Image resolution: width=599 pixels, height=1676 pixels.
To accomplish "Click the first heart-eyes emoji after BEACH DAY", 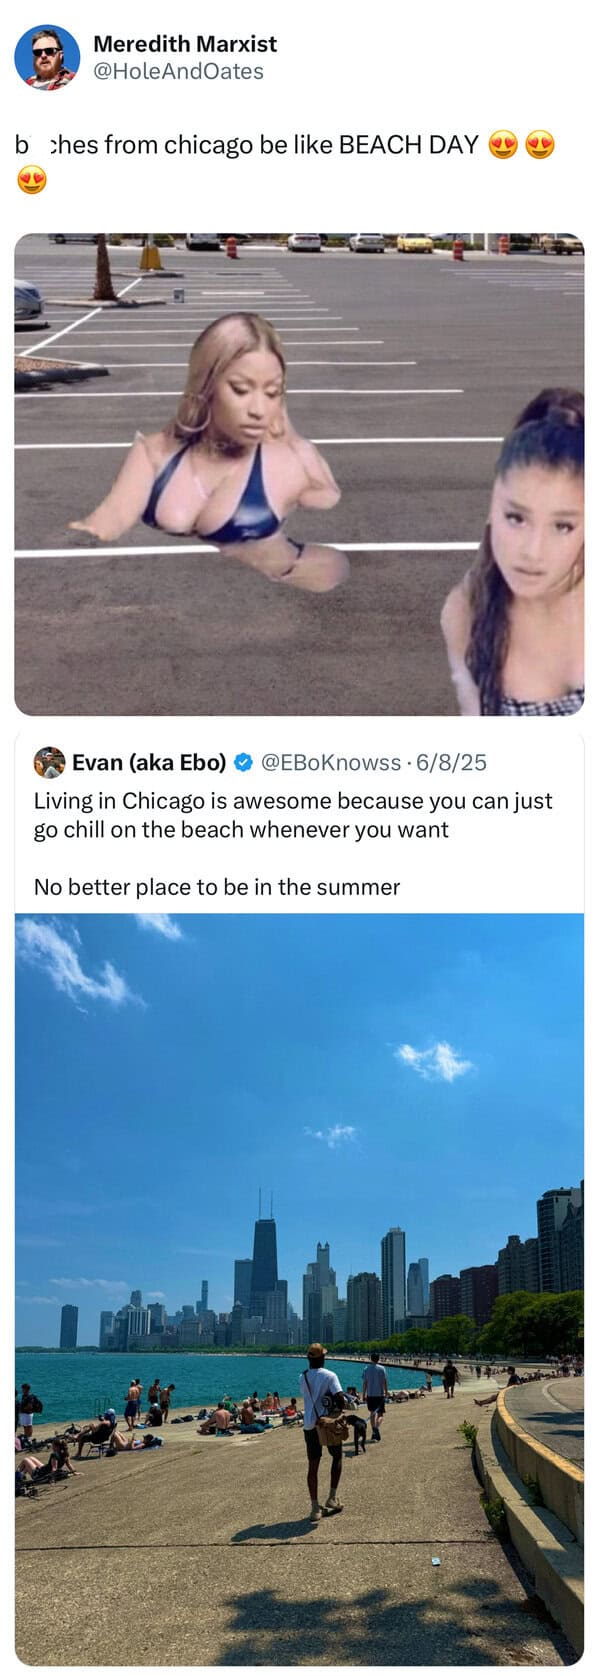I will (503, 146).
